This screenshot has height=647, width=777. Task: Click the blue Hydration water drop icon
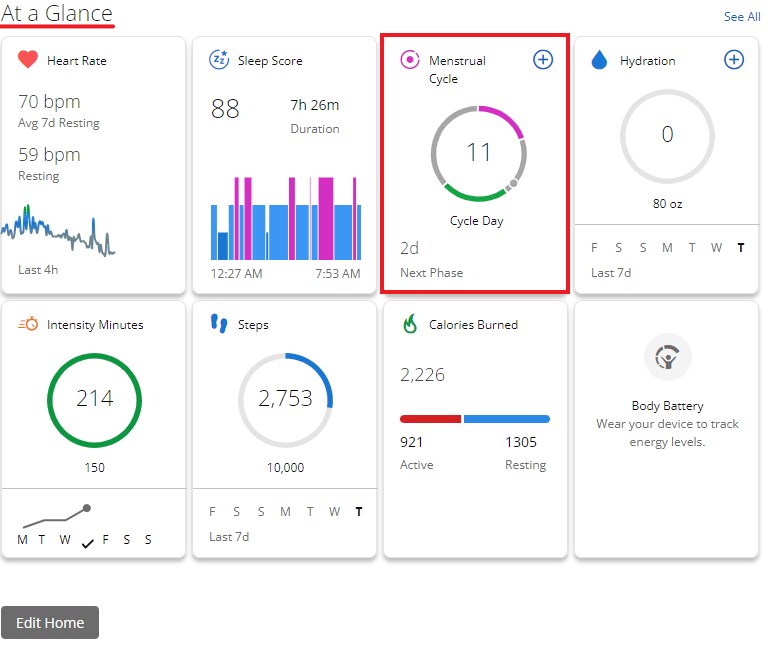(600, 61)
